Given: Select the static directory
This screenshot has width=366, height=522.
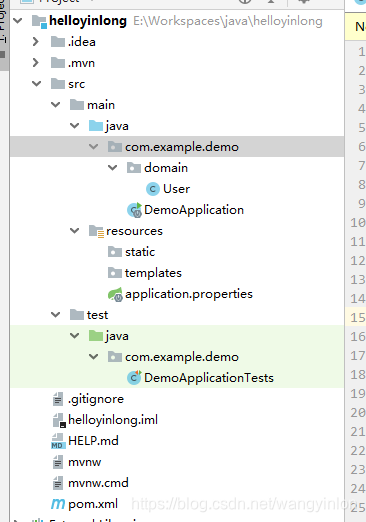Looking at the screenshot, I should 140,252.
